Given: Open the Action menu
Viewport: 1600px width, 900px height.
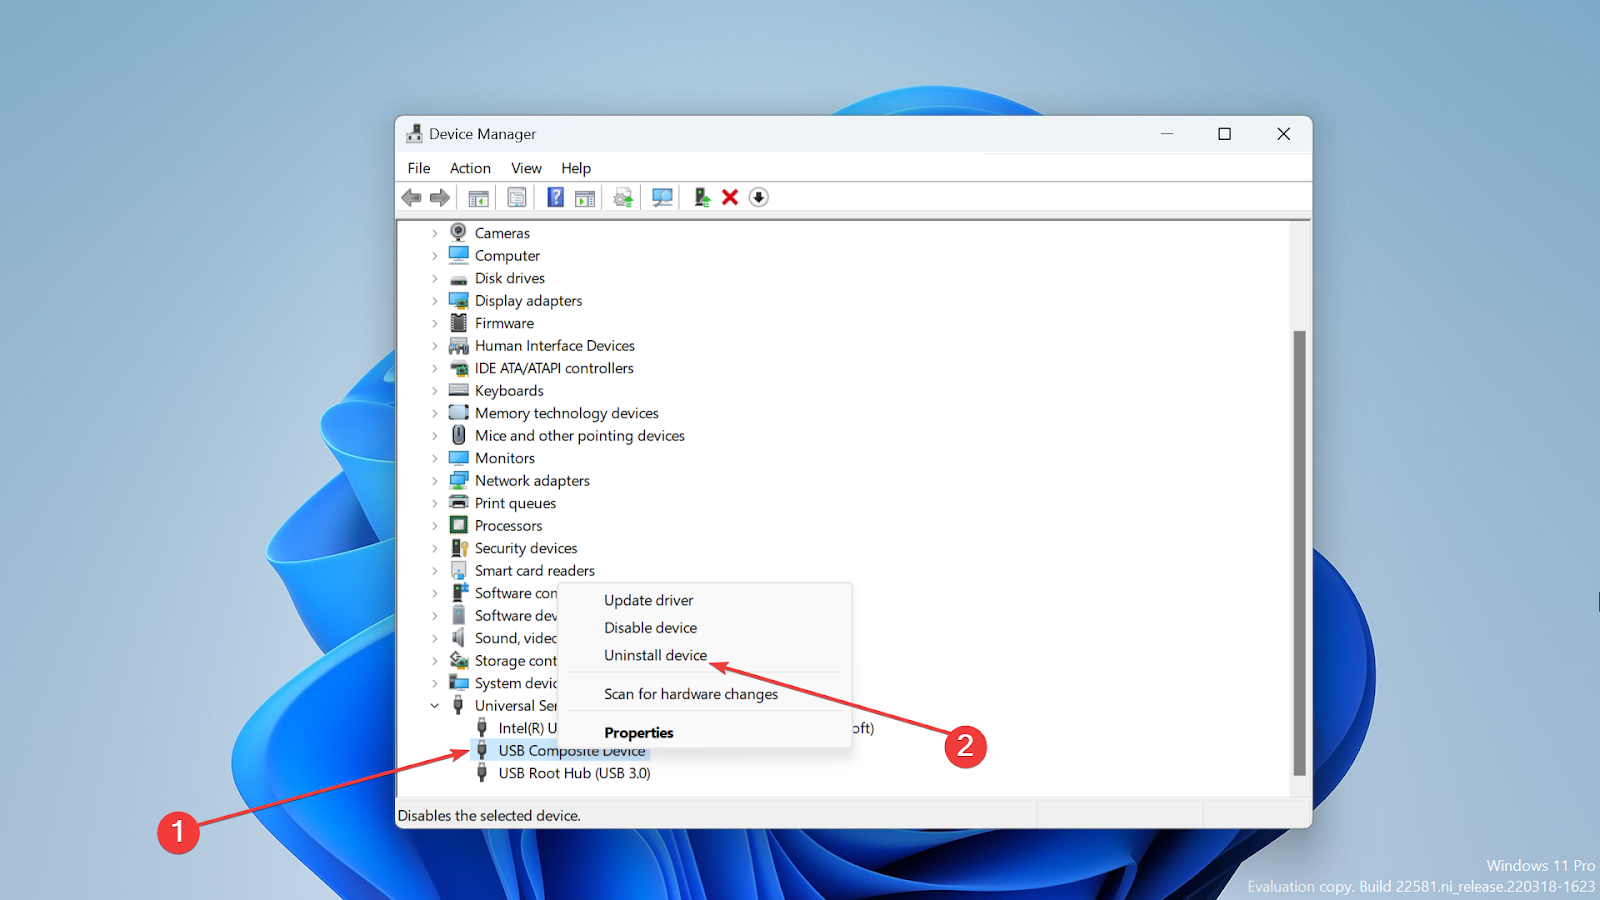Looking at the screenshot, I should coord(470,168).
